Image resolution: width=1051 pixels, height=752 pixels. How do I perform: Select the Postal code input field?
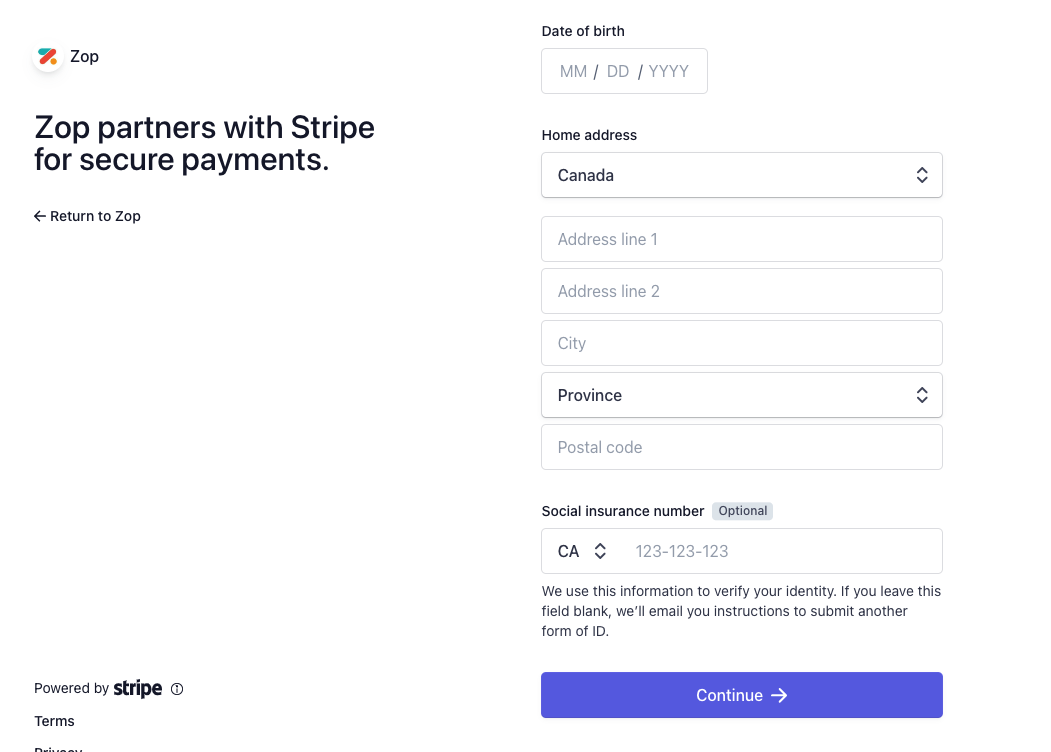pos(742,447)
